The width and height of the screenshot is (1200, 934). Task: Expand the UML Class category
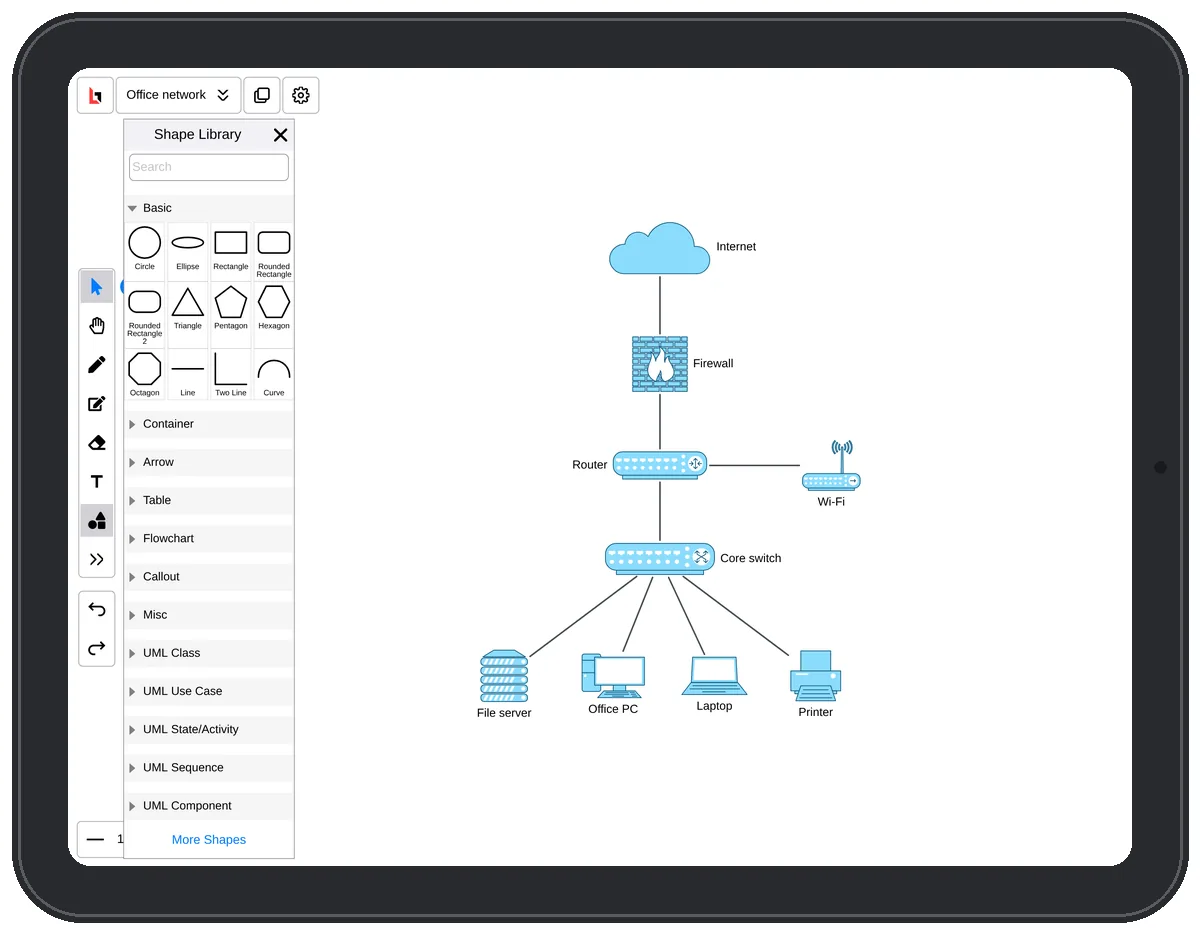tap(209, 653)
